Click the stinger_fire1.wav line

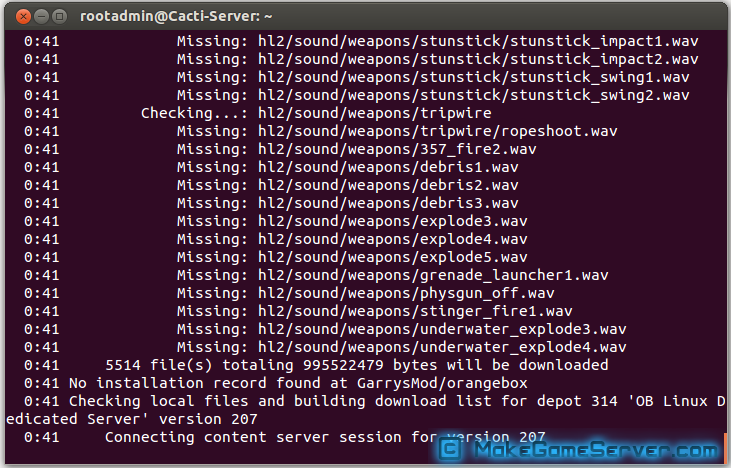click(298, 311)
